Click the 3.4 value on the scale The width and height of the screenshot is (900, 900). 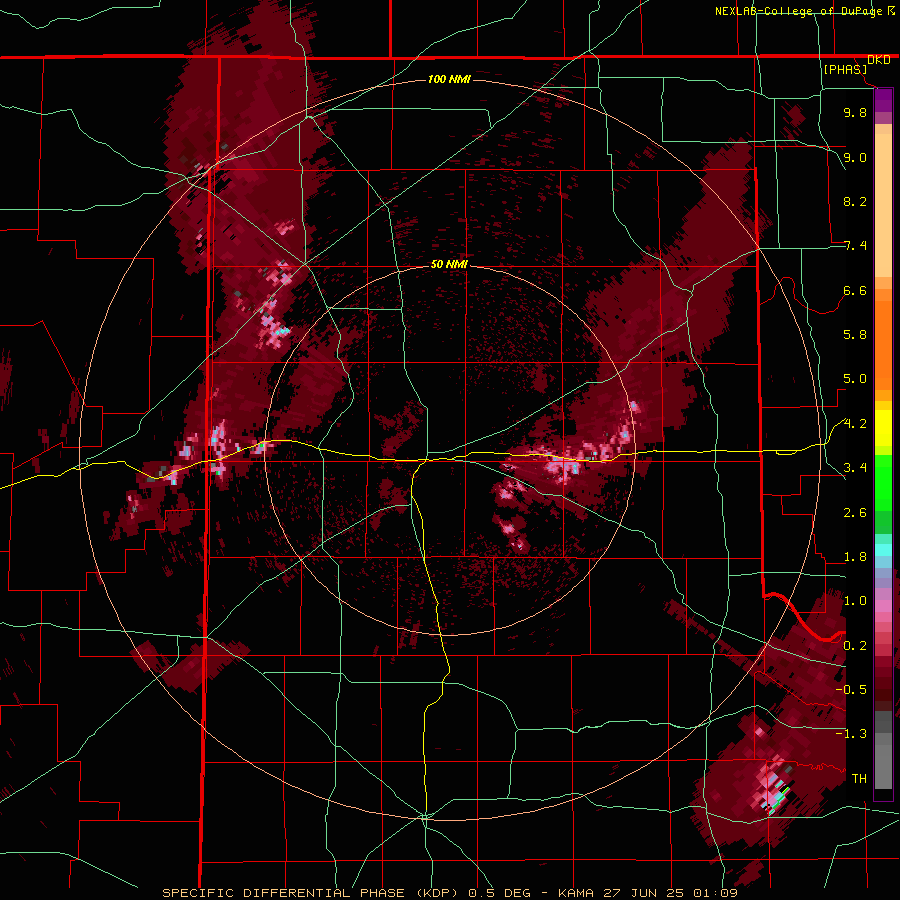[855, 468]
